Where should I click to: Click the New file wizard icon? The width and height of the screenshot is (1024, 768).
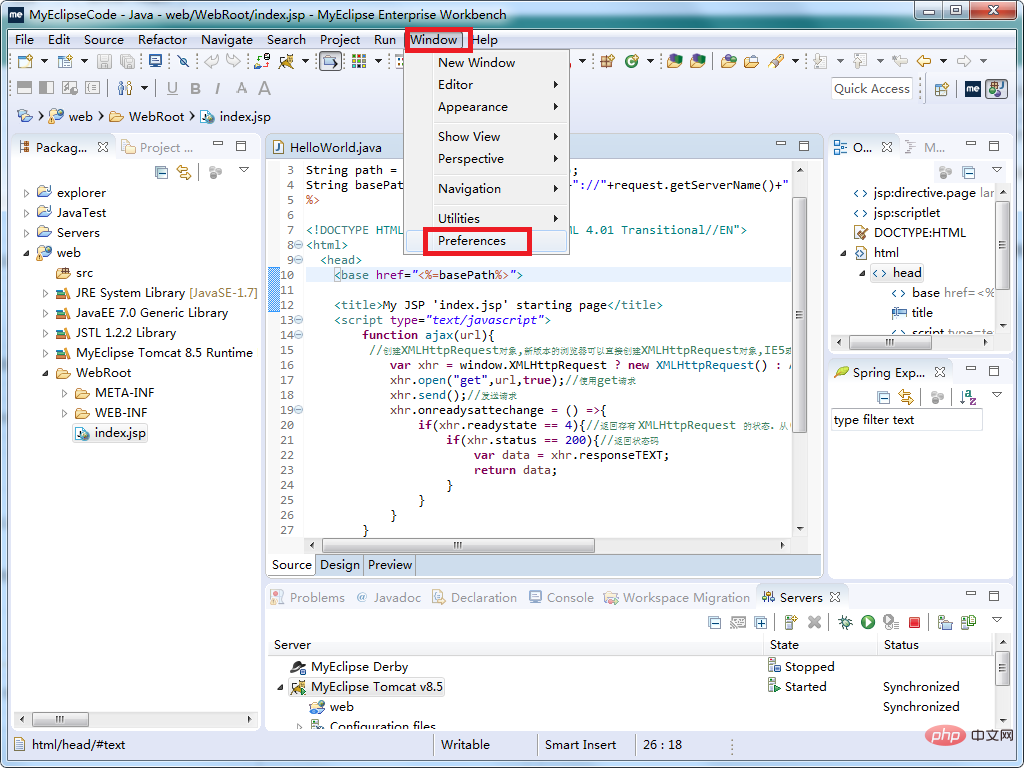pos(25,61)
